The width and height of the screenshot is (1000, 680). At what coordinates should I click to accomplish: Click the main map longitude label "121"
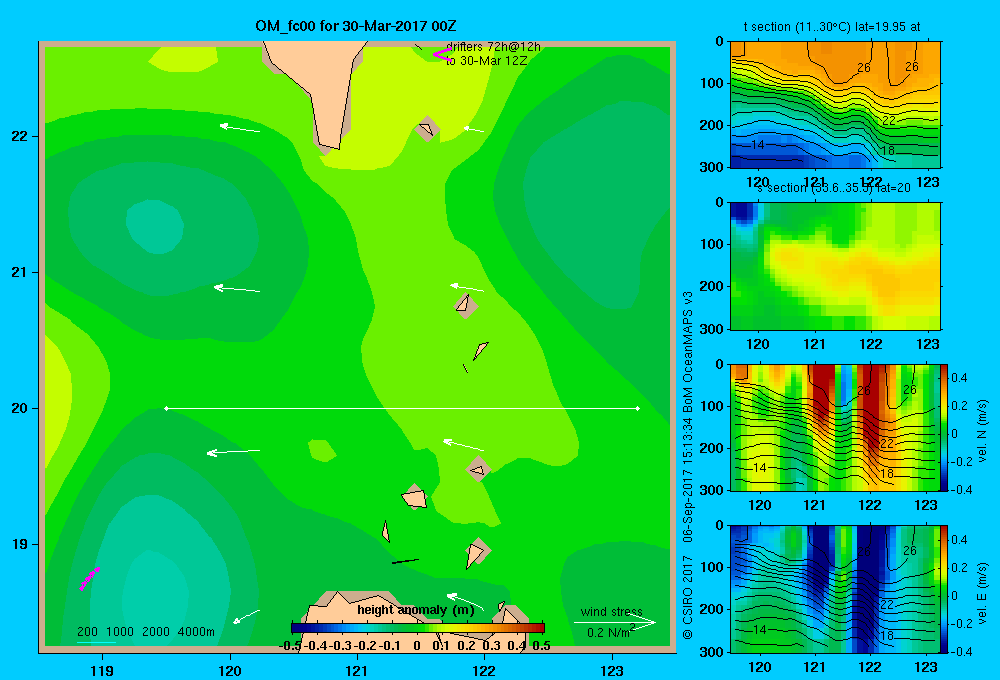[357, 670]
